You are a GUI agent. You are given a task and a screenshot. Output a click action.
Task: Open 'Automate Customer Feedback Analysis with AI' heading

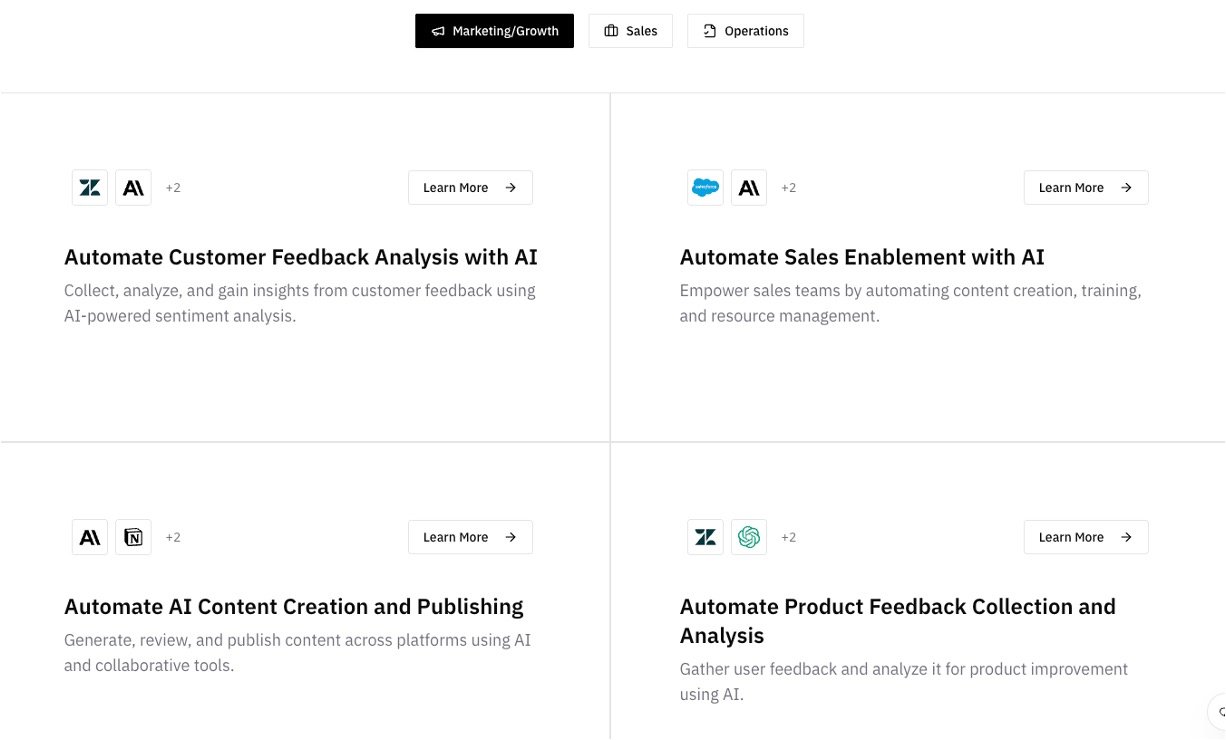tap(301, 258)
